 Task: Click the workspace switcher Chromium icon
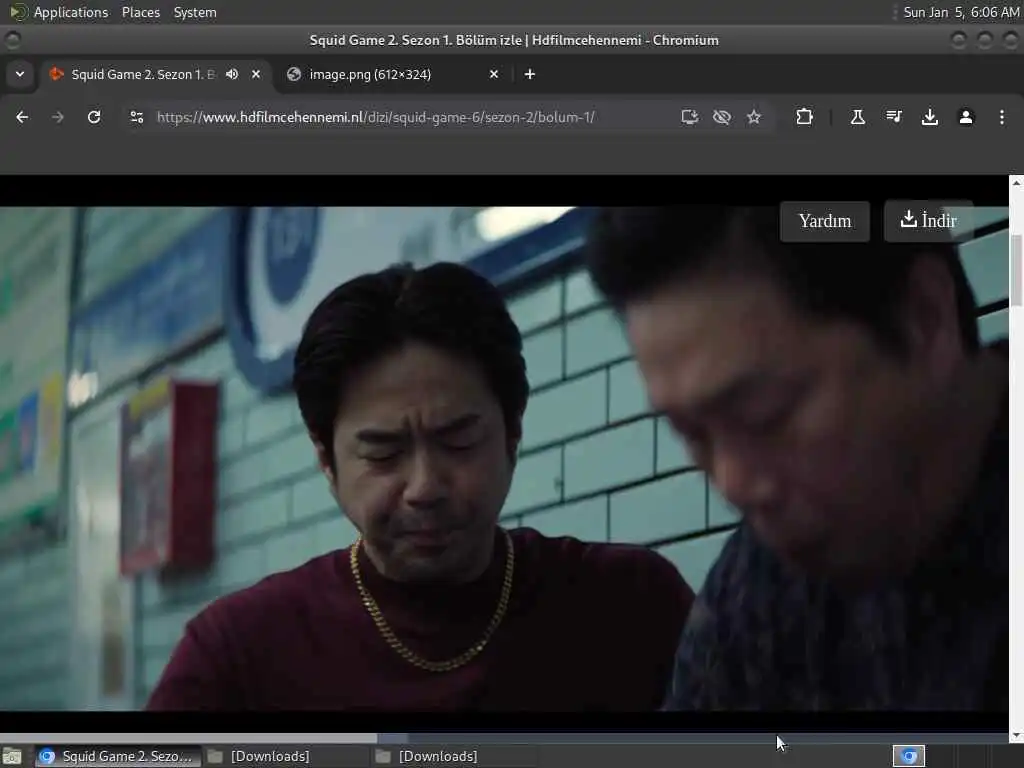tap(909, 756)
